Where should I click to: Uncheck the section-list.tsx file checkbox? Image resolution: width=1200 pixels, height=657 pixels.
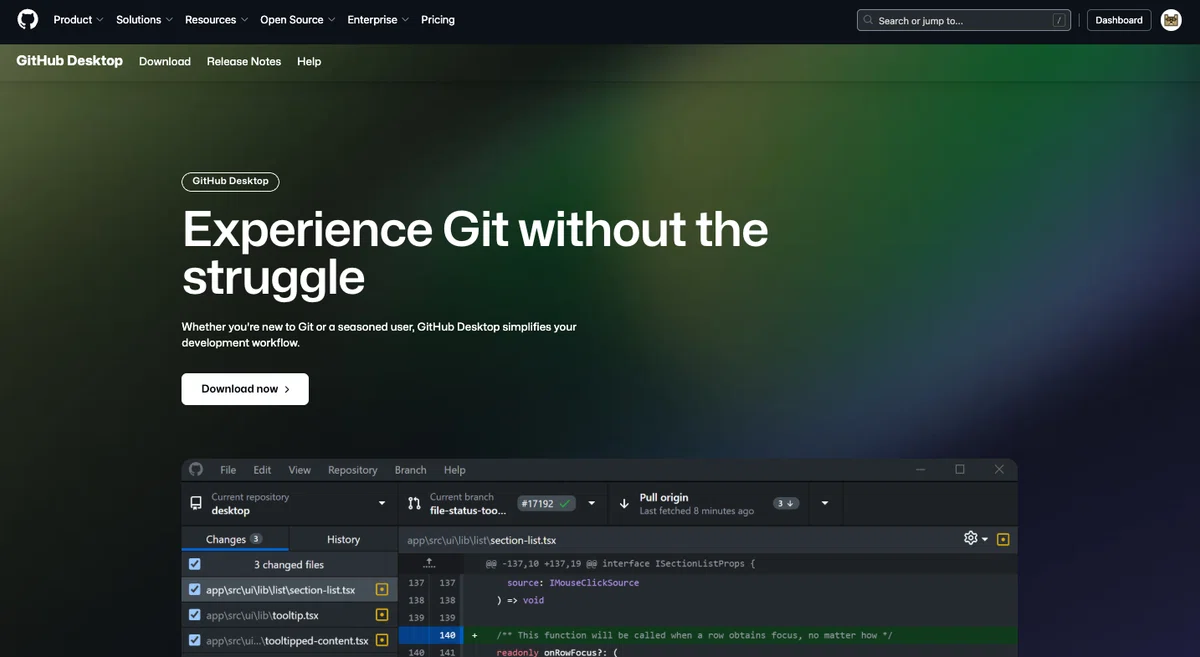(x=195, y=590)
